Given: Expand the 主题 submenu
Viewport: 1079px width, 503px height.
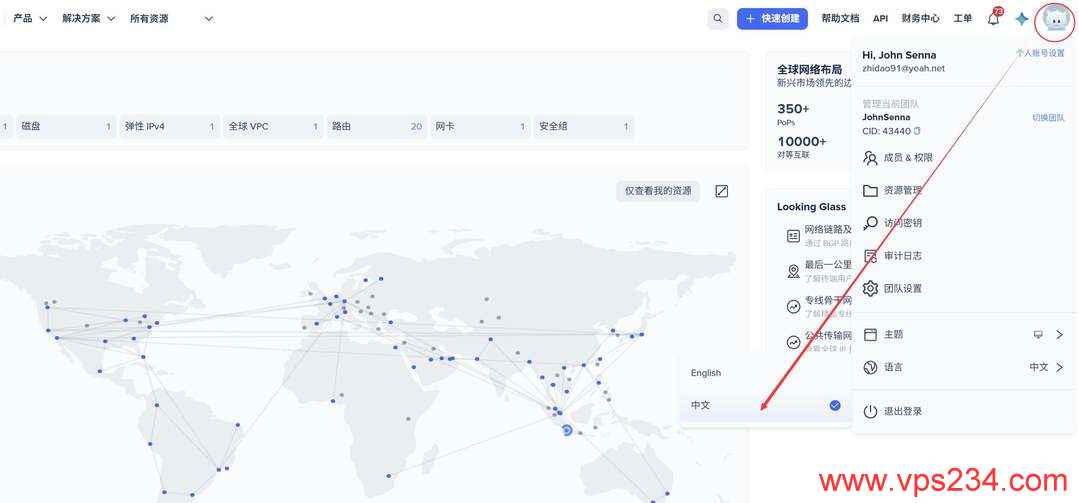Looking at the screenshot, I should pyautogui.click(x=1059, y=335).
